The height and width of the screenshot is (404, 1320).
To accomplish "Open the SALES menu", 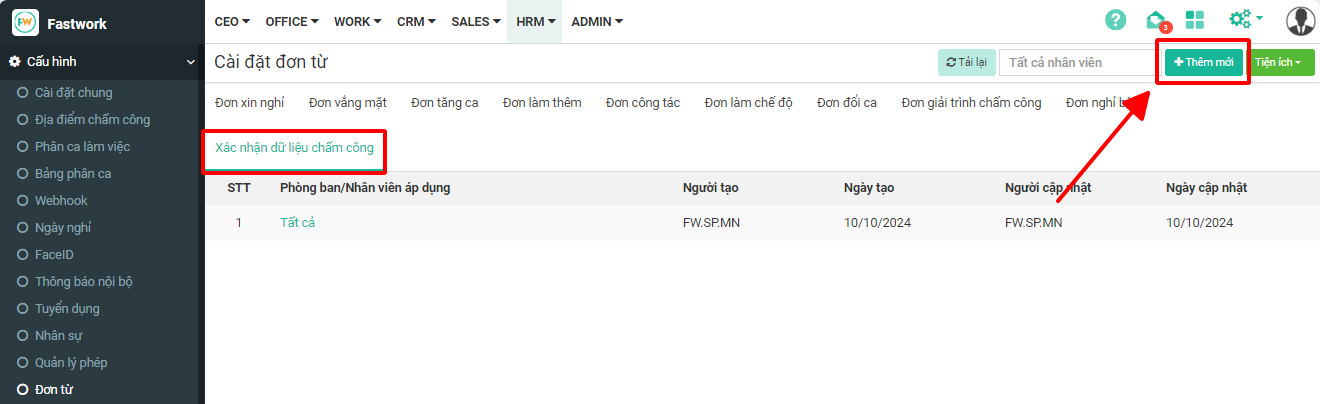I will (x=475, y=21).
